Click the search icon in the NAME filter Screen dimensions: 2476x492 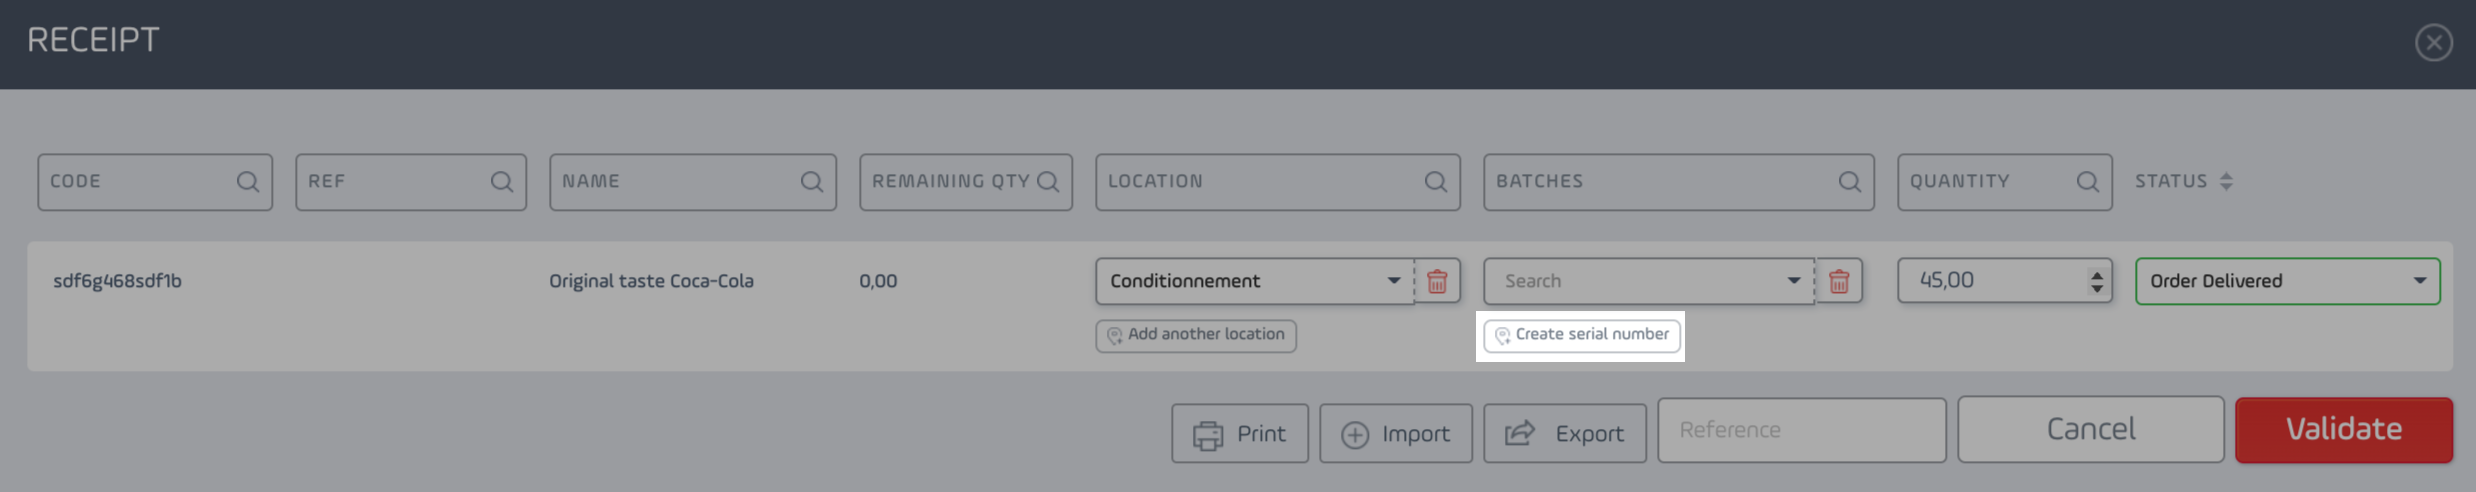click(811, 182)
